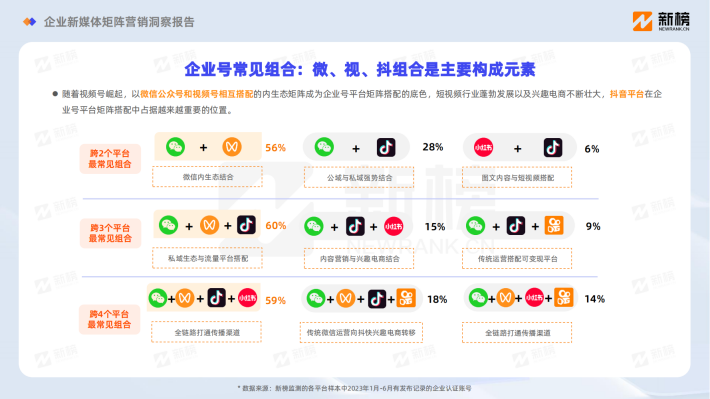
Task: Click the orange Channels icon in the 56% combination
Action: click(232, 147)
